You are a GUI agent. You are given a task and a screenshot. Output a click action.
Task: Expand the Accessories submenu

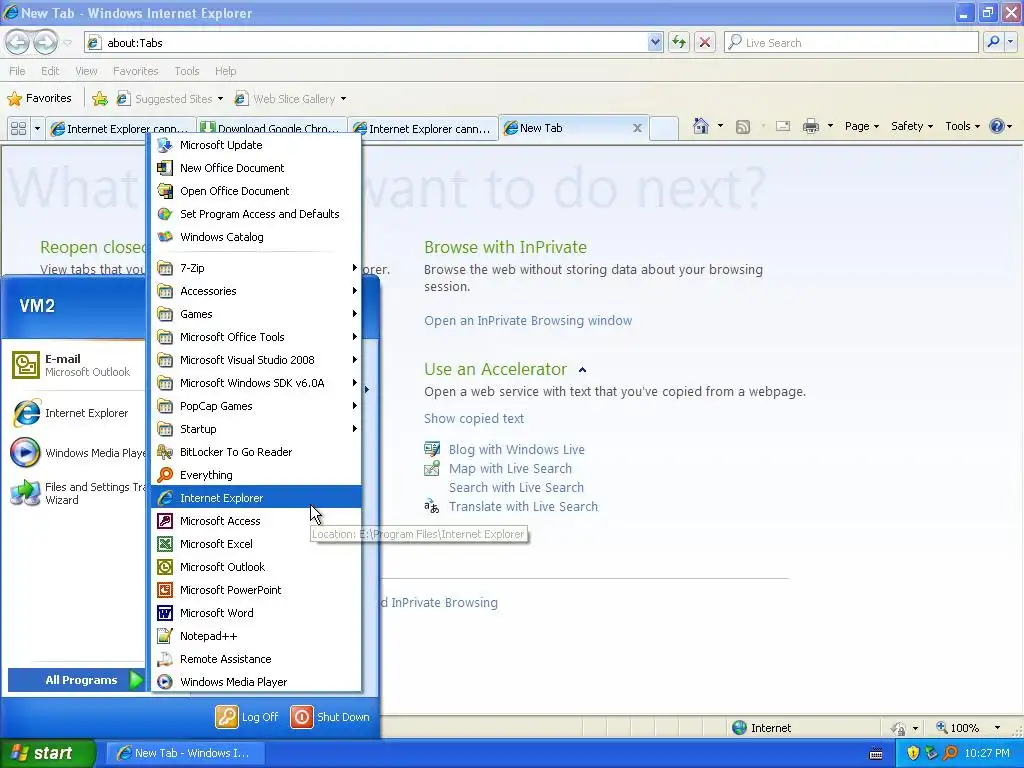point(256,291)
